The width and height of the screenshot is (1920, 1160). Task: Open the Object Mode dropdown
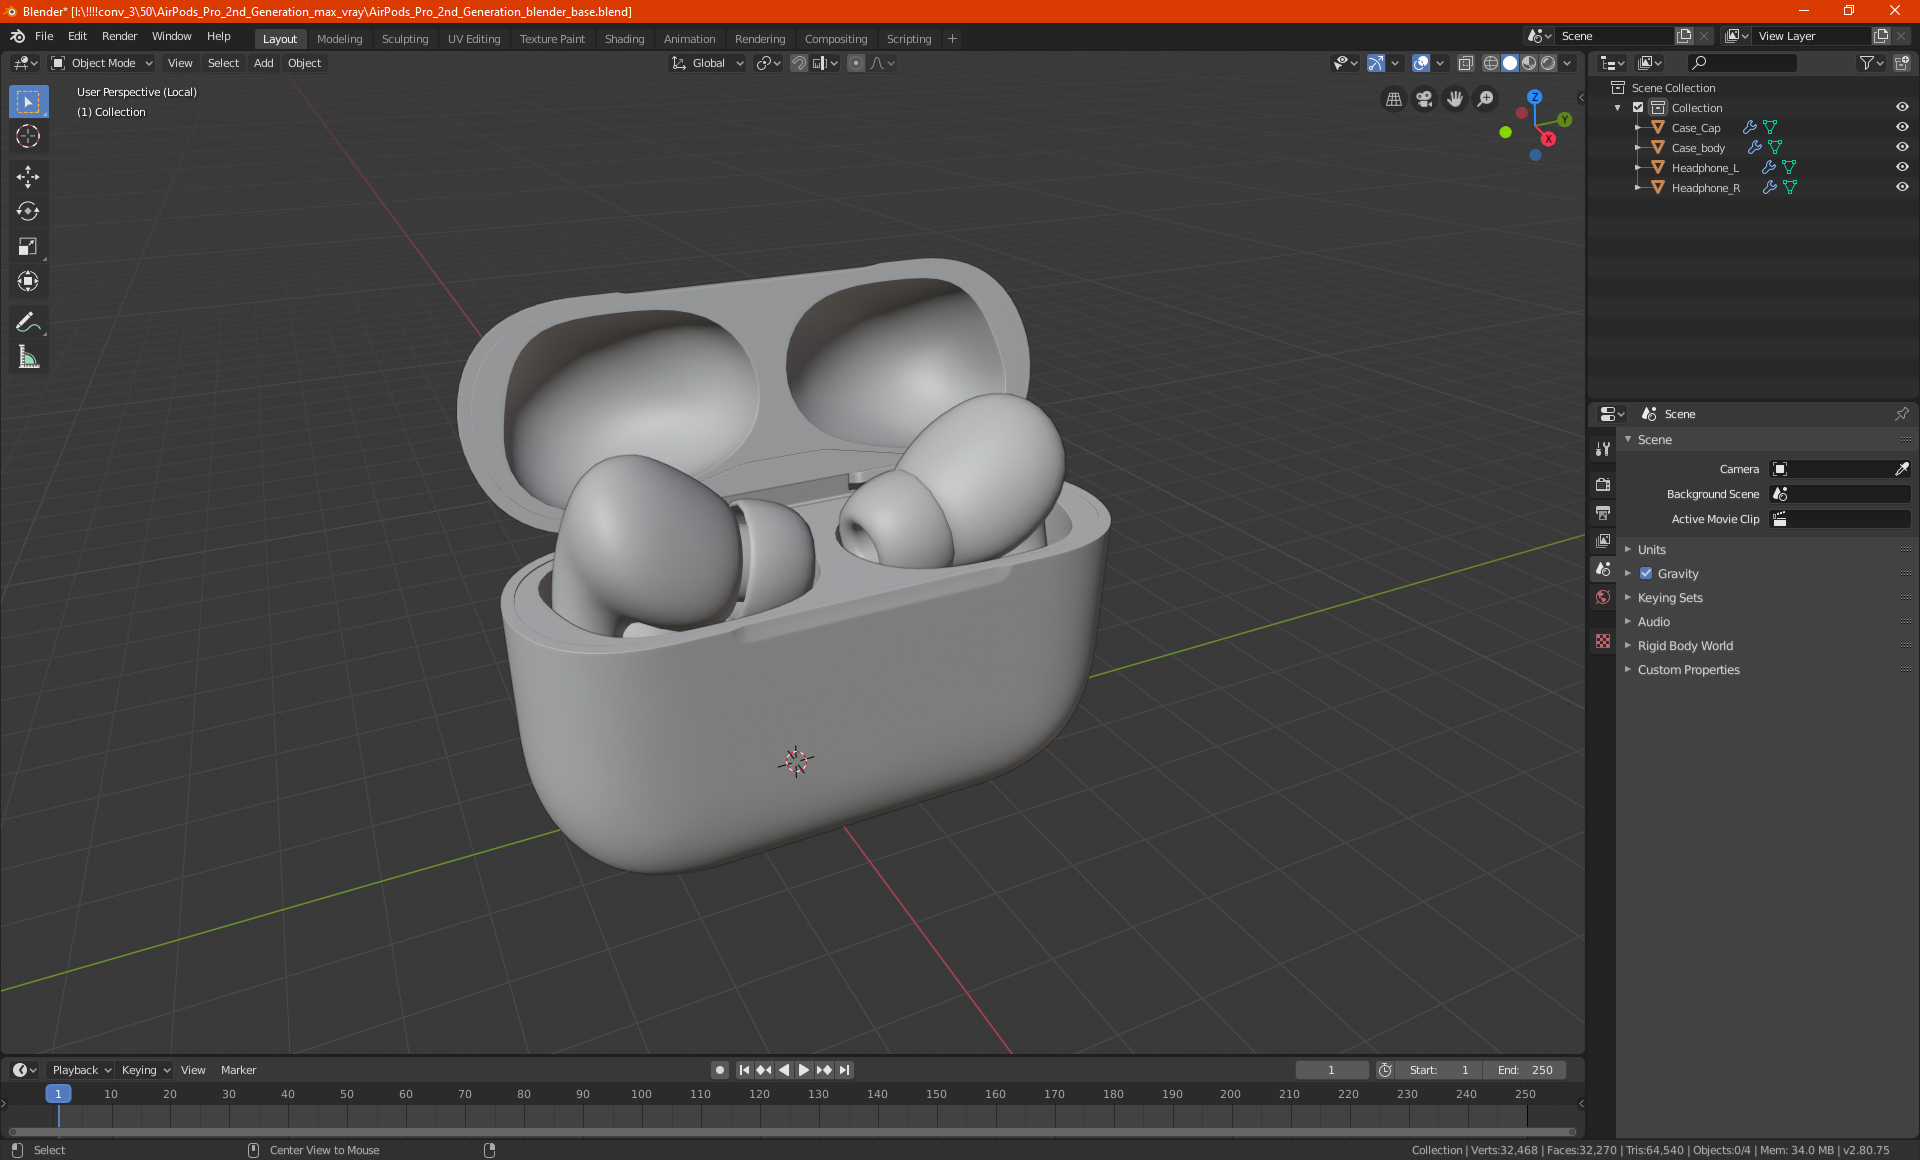pyautogui.click(x=102, y=63)
